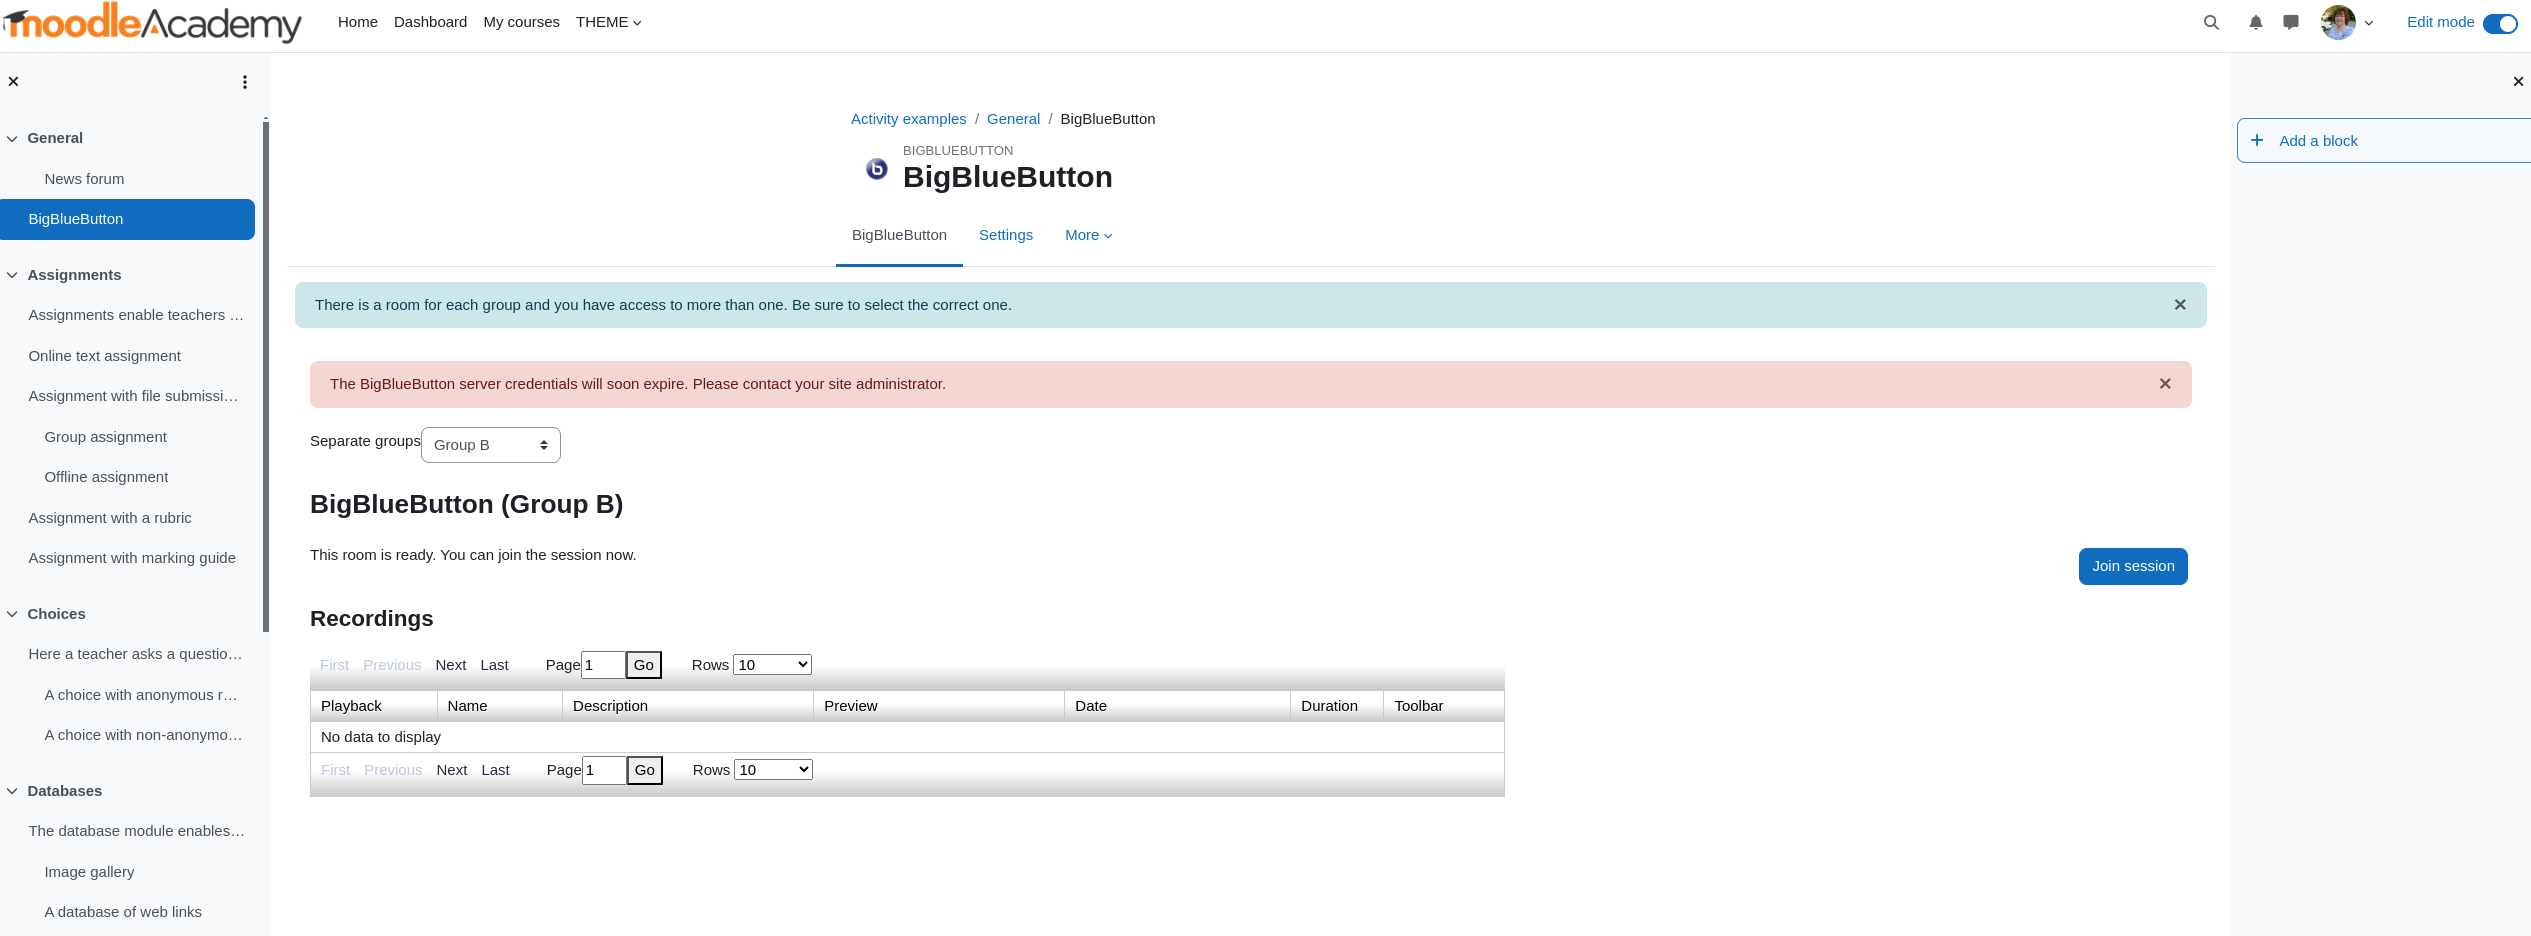Screen dimensions: 2531x936
Task: Click the BigBlueButton activity icon
Action: point(877,169)
